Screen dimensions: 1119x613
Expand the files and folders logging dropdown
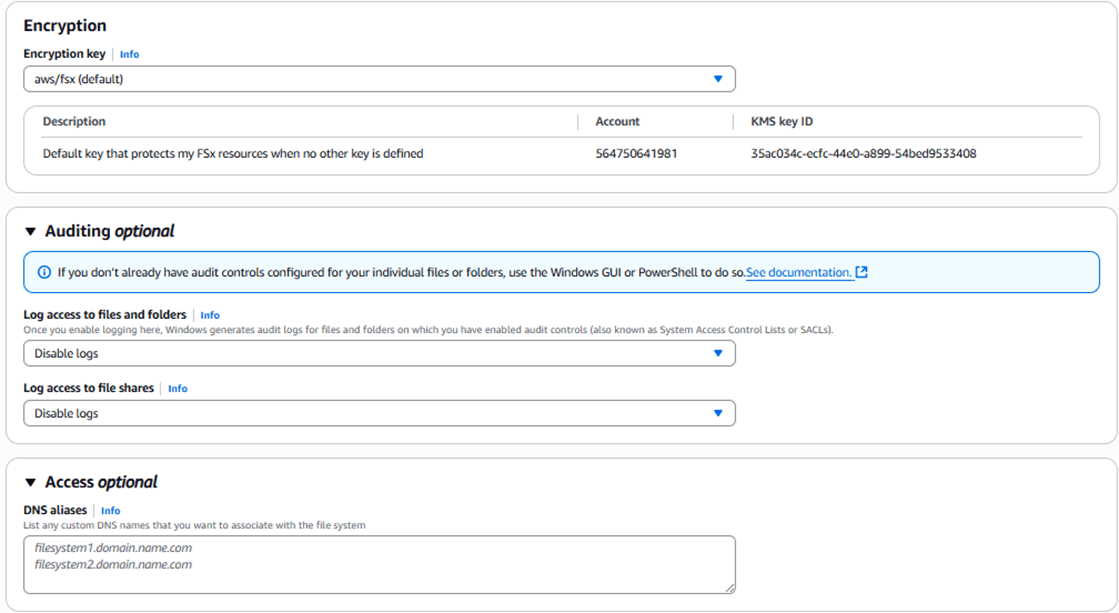pyautogui.click(x=379, y=353)
